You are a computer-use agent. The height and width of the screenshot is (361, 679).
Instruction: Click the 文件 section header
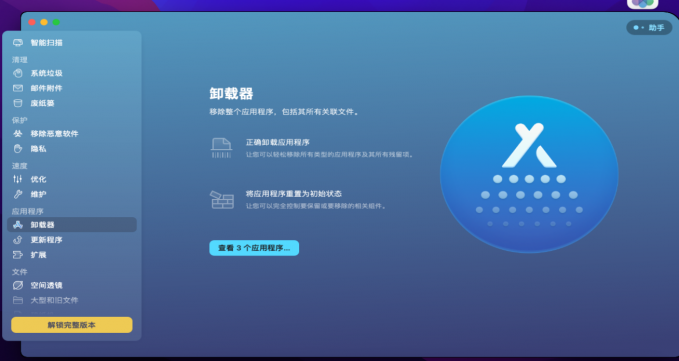[x=20, y=272]
